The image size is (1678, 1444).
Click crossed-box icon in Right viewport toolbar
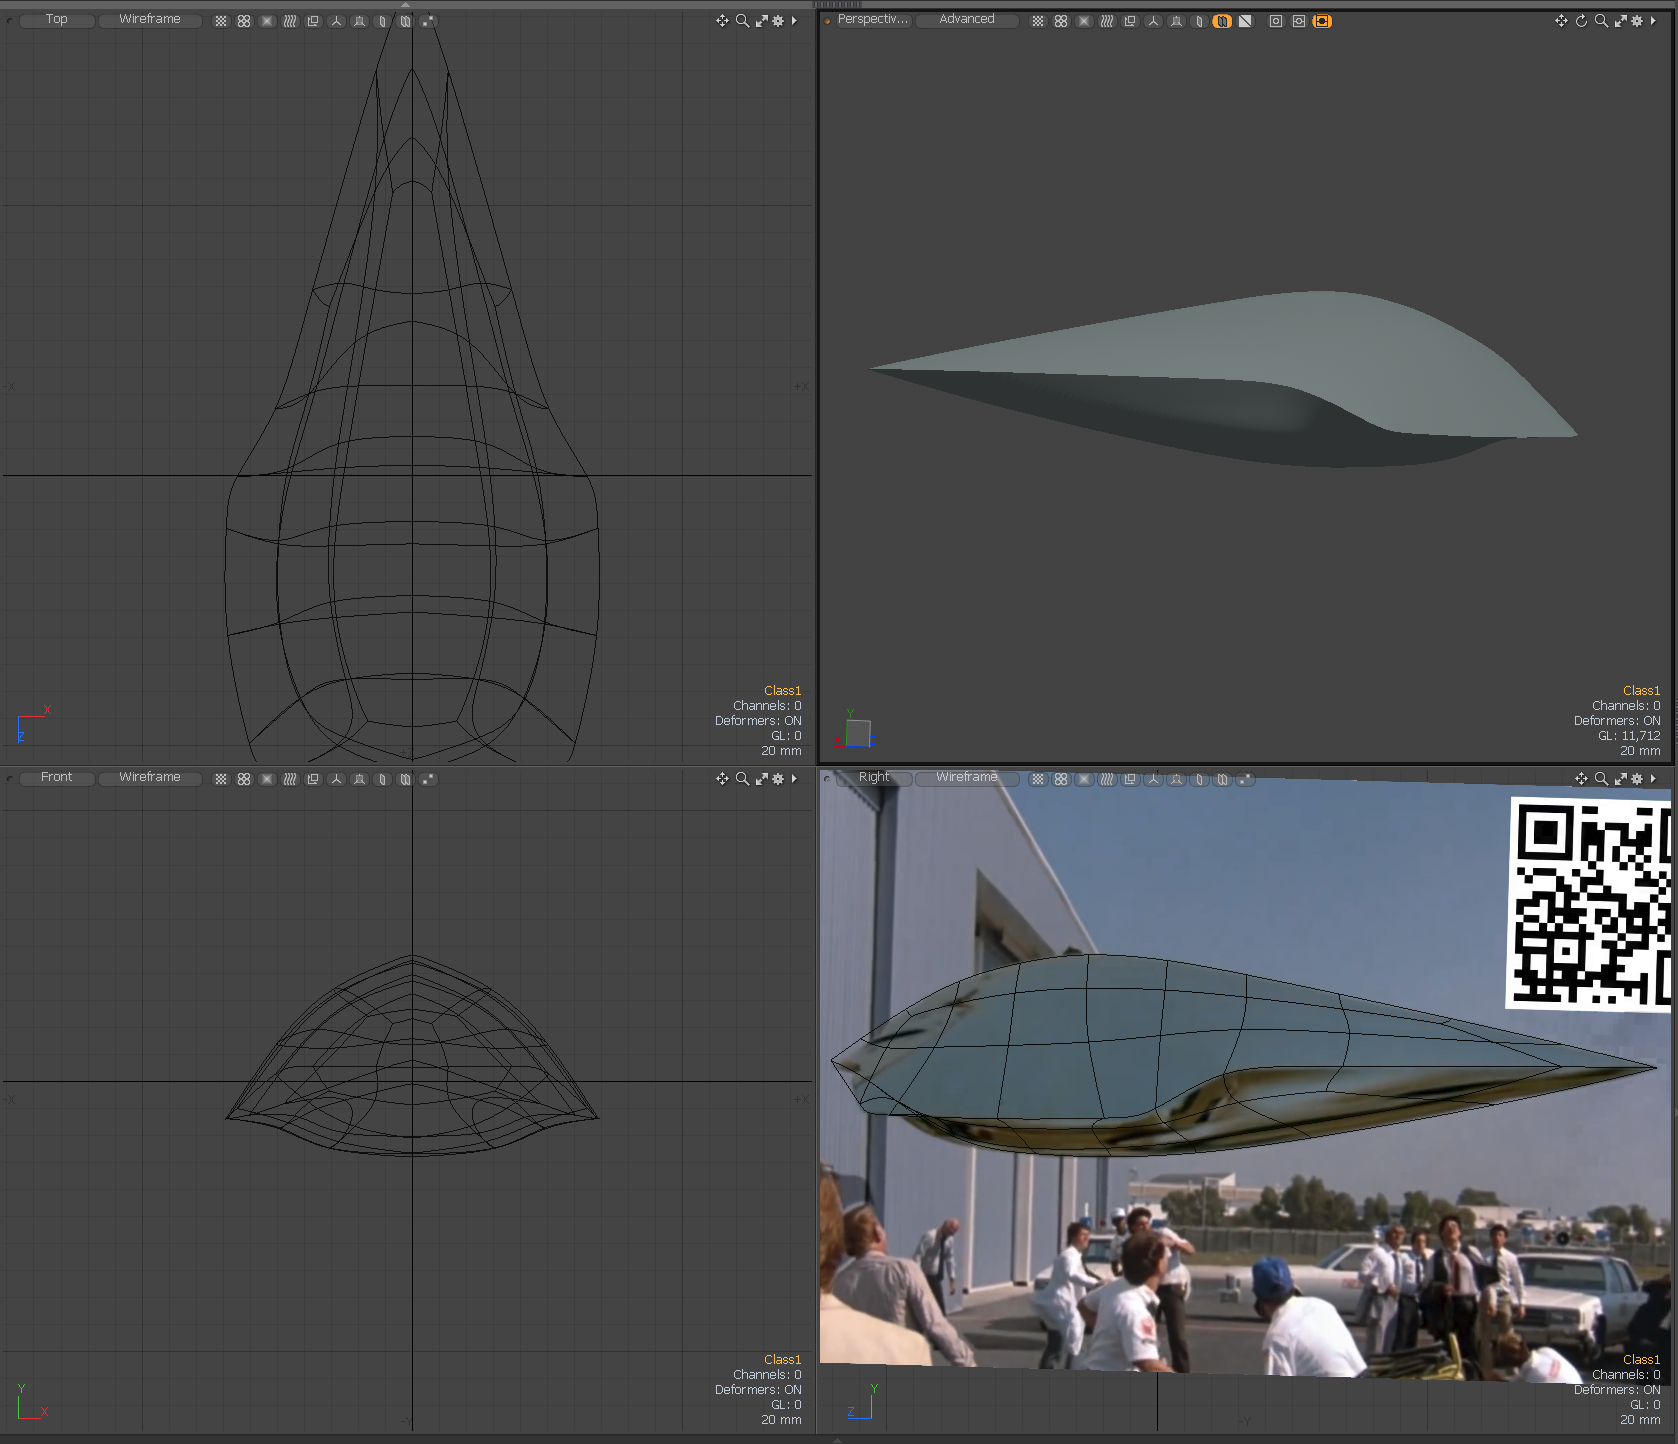click(x=1084, y=779)
